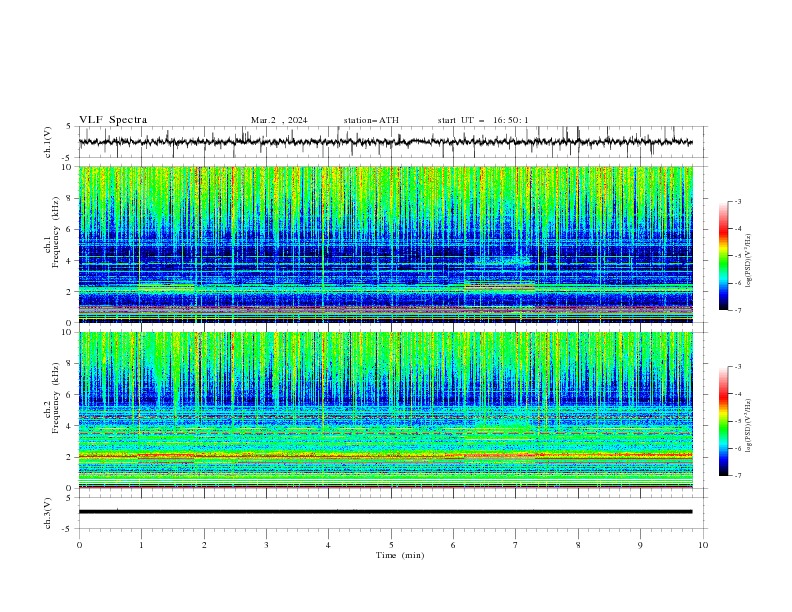
Task: Click the time axis tick label "4"
Action: 328,545
